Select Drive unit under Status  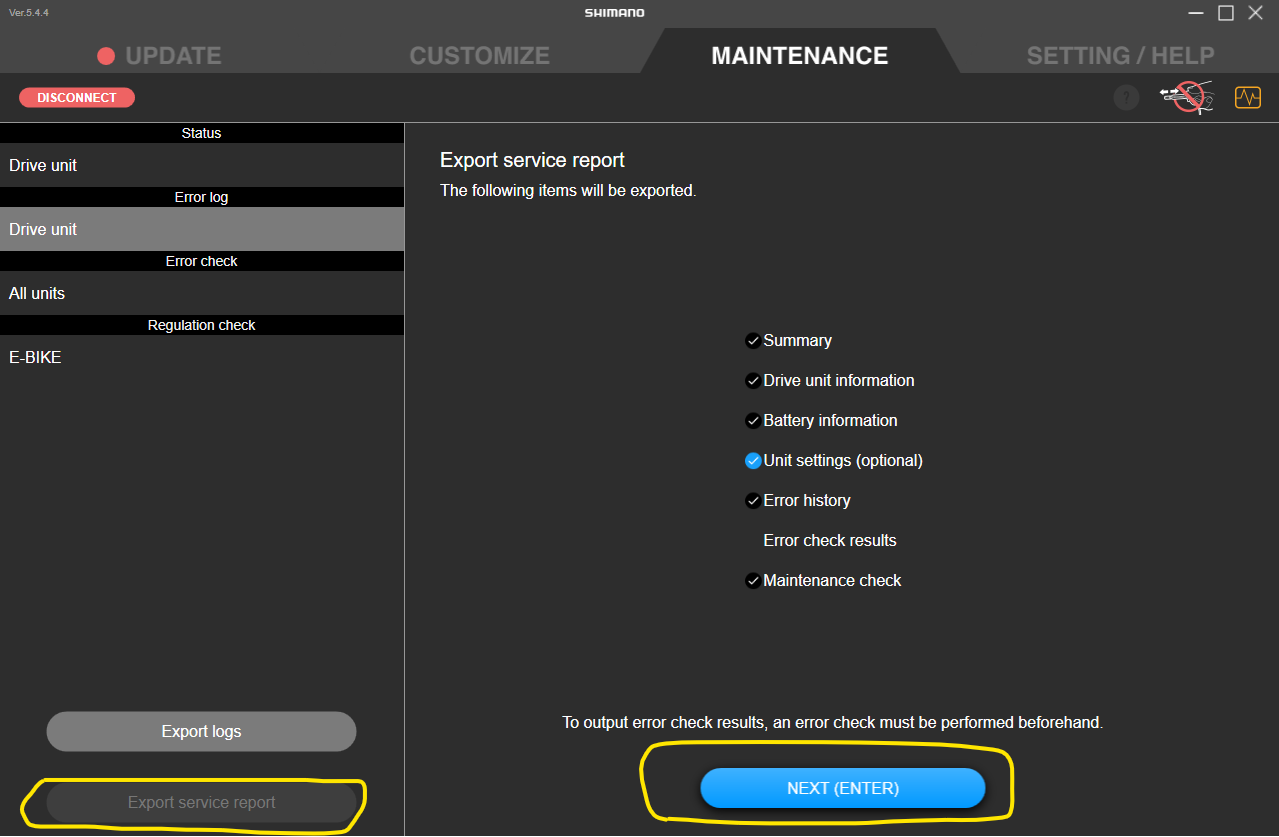pyautogui.click(x=202, y=165)
